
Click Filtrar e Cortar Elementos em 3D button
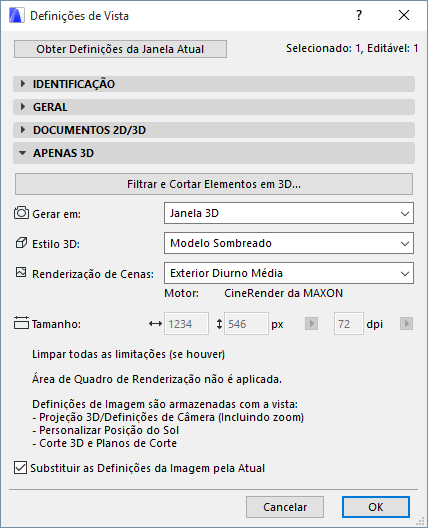point(214,184)
